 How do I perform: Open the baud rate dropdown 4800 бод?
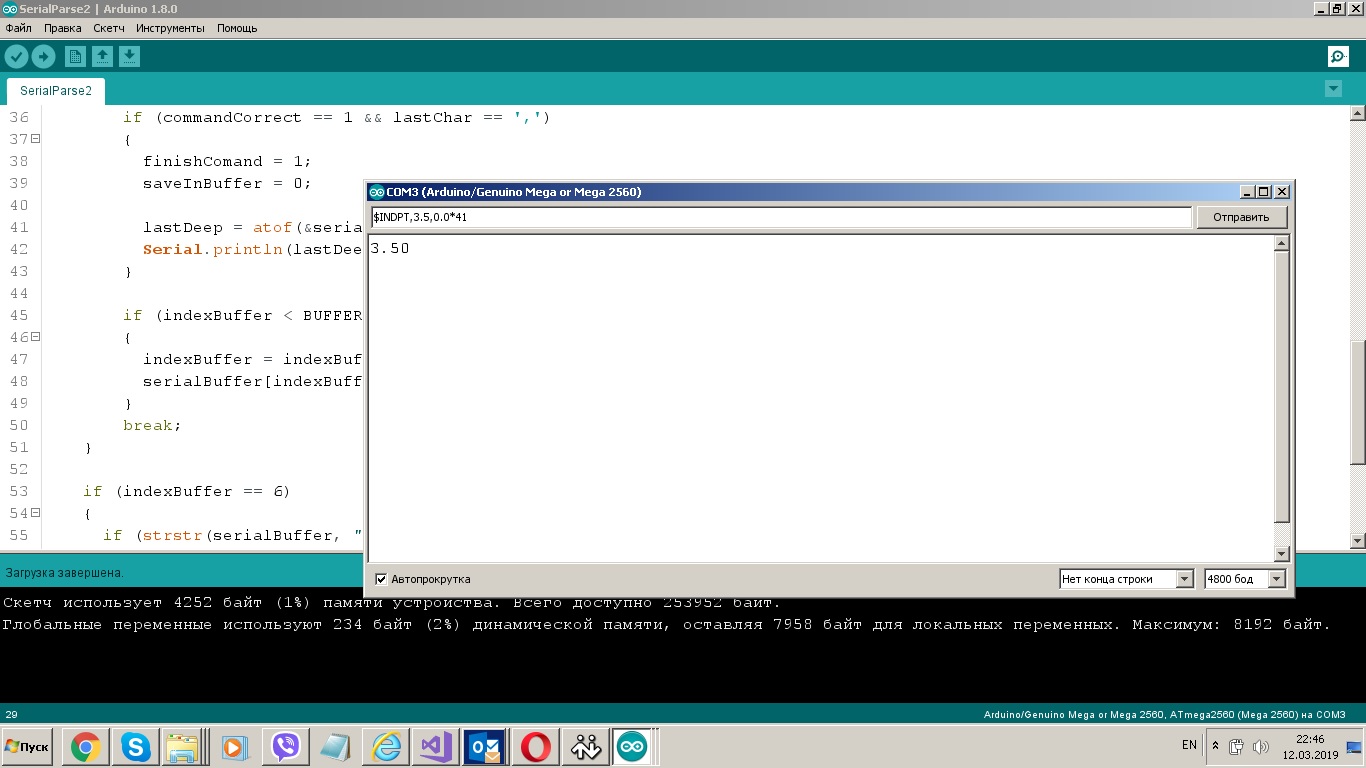coord(1245,579)
